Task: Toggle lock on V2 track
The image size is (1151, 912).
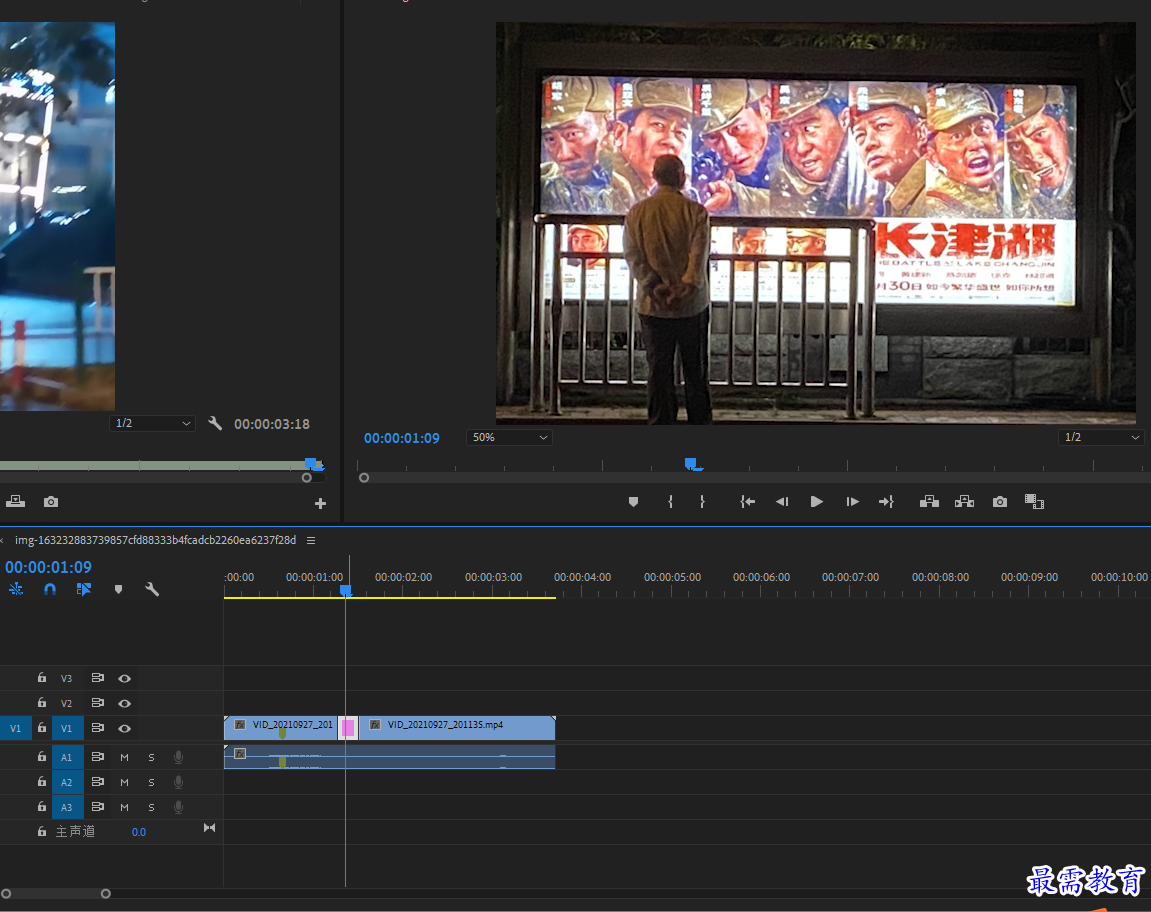Action: 42,703
